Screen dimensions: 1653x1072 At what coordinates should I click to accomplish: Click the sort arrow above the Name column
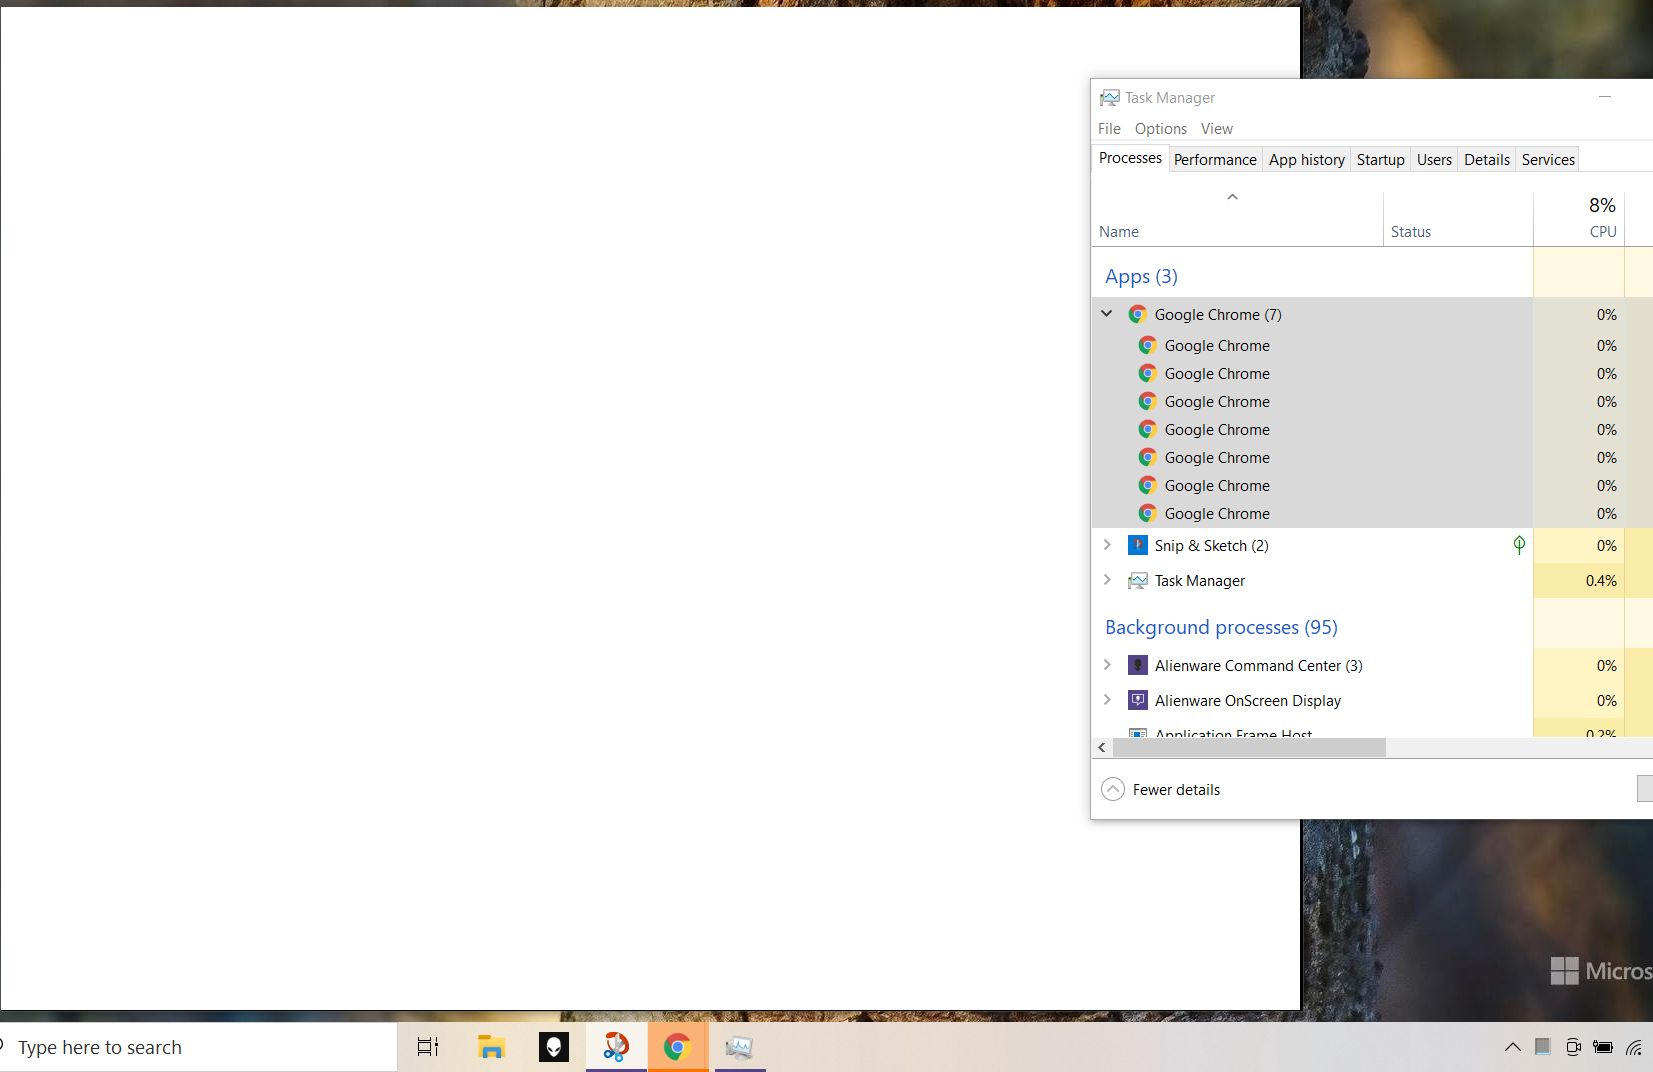click(1233, 197)
